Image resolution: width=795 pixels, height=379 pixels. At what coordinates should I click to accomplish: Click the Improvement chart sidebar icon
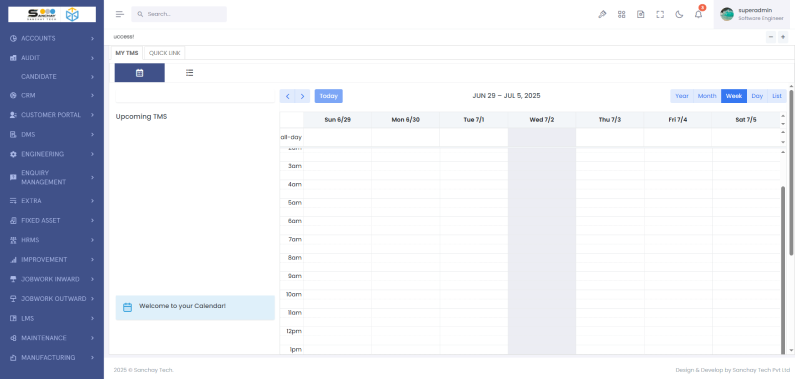point(13,260)
